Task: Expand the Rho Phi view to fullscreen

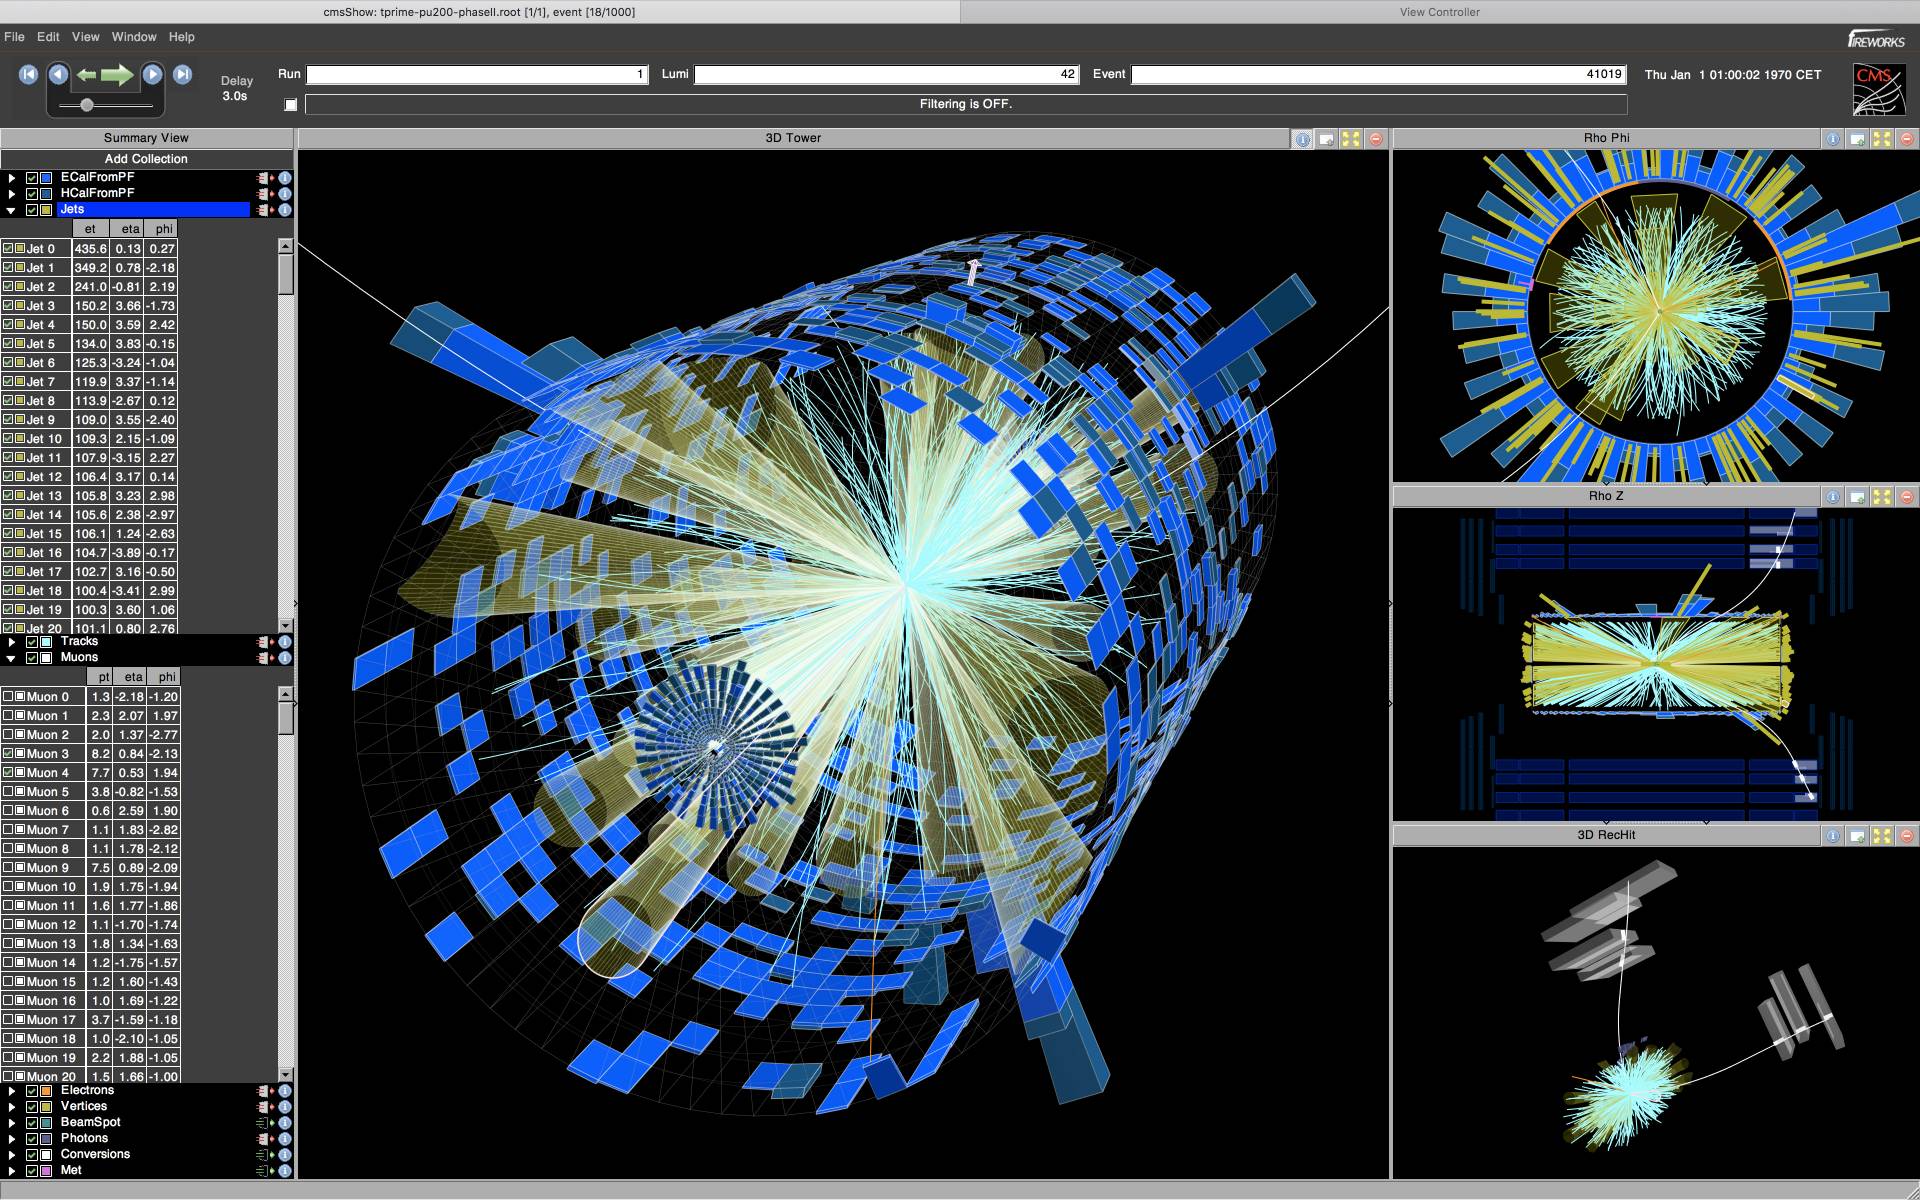Action: (1883, 139)
